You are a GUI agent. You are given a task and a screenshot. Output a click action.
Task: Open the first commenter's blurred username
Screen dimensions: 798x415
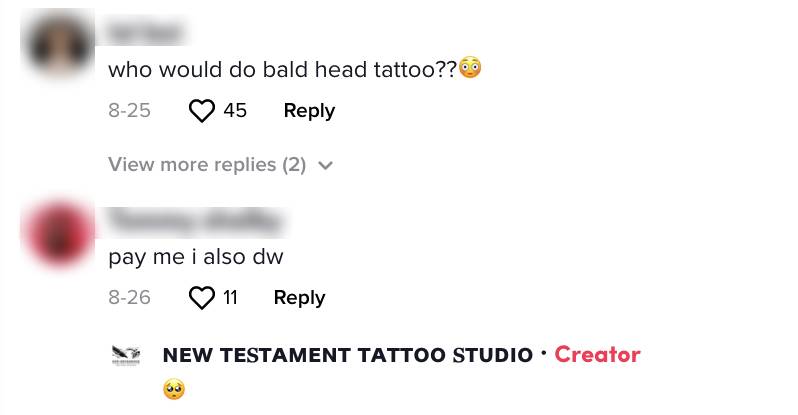145,32
